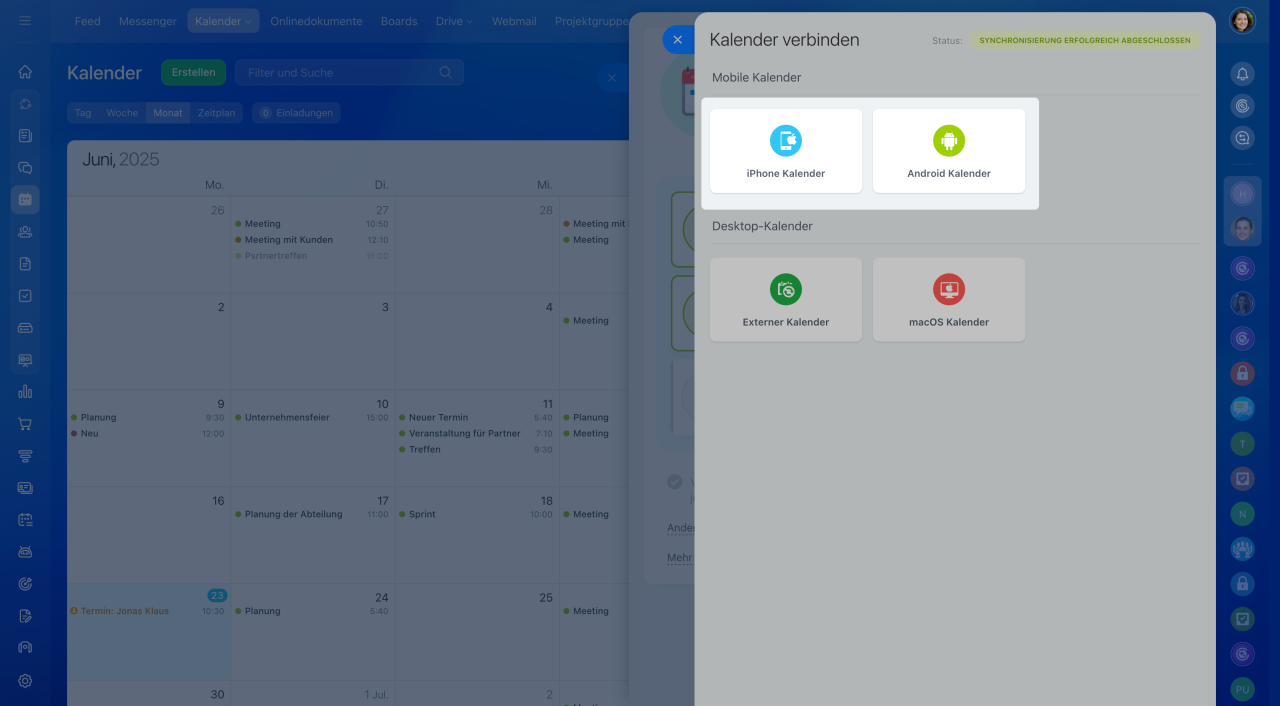Go to the home icon in left sidebar

25,72
